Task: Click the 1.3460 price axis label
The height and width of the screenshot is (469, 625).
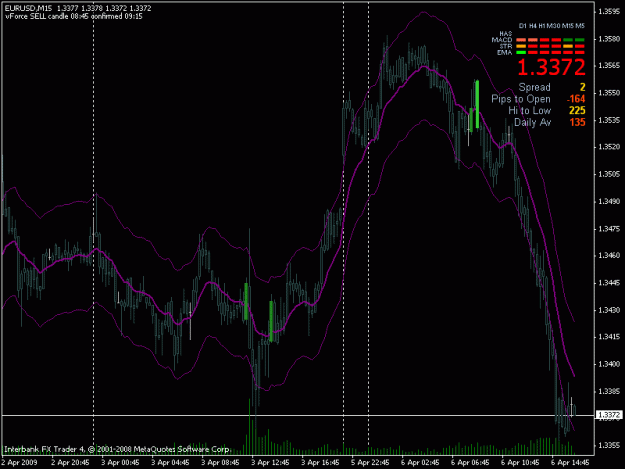Action: point(609,255)
